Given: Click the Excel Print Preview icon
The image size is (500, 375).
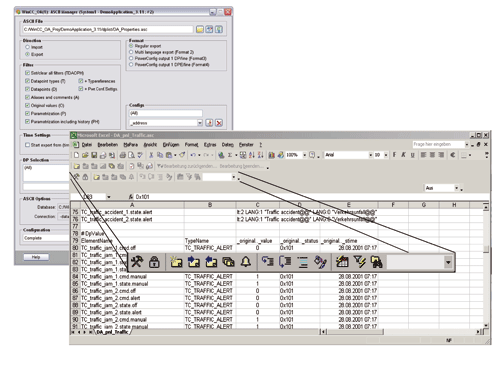Looking at the screenshot, I should pyautogui.click(x=131, y=155).
